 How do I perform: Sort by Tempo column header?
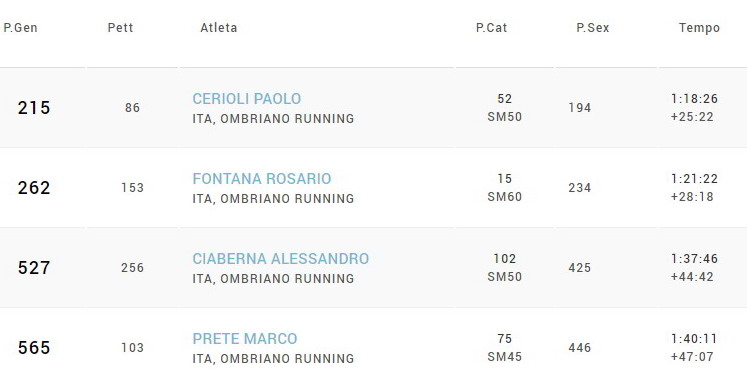pos(699,28)
